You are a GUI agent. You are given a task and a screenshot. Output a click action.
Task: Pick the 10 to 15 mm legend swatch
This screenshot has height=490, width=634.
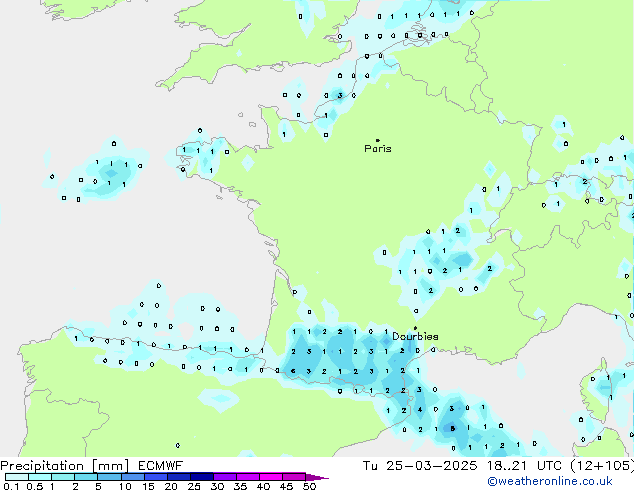coord(132,477)
